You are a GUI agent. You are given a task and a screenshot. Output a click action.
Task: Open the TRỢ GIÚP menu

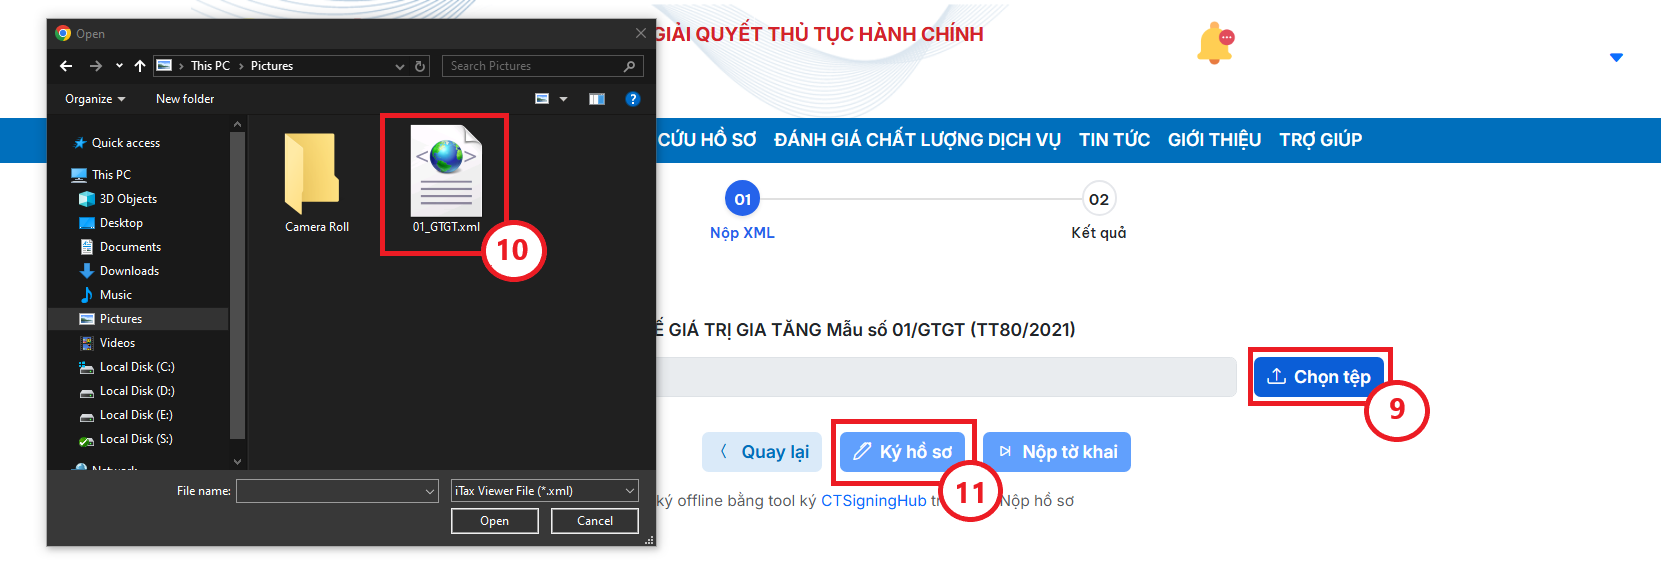(x=1320, y=140)
